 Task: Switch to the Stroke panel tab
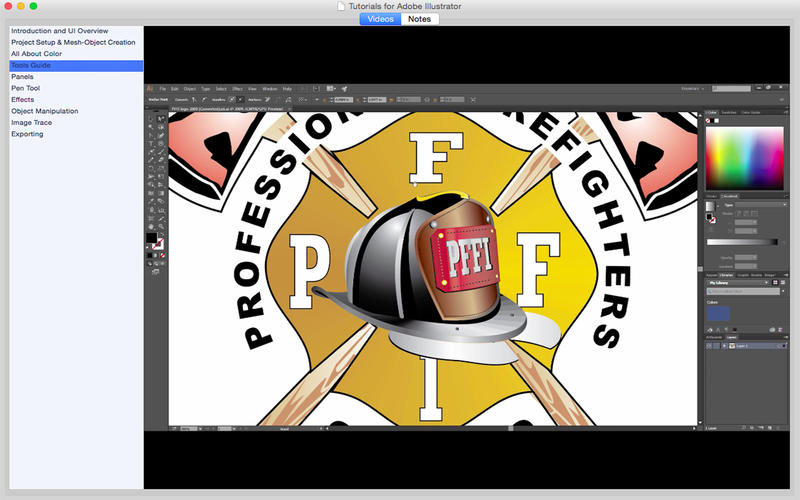(712, 196)
